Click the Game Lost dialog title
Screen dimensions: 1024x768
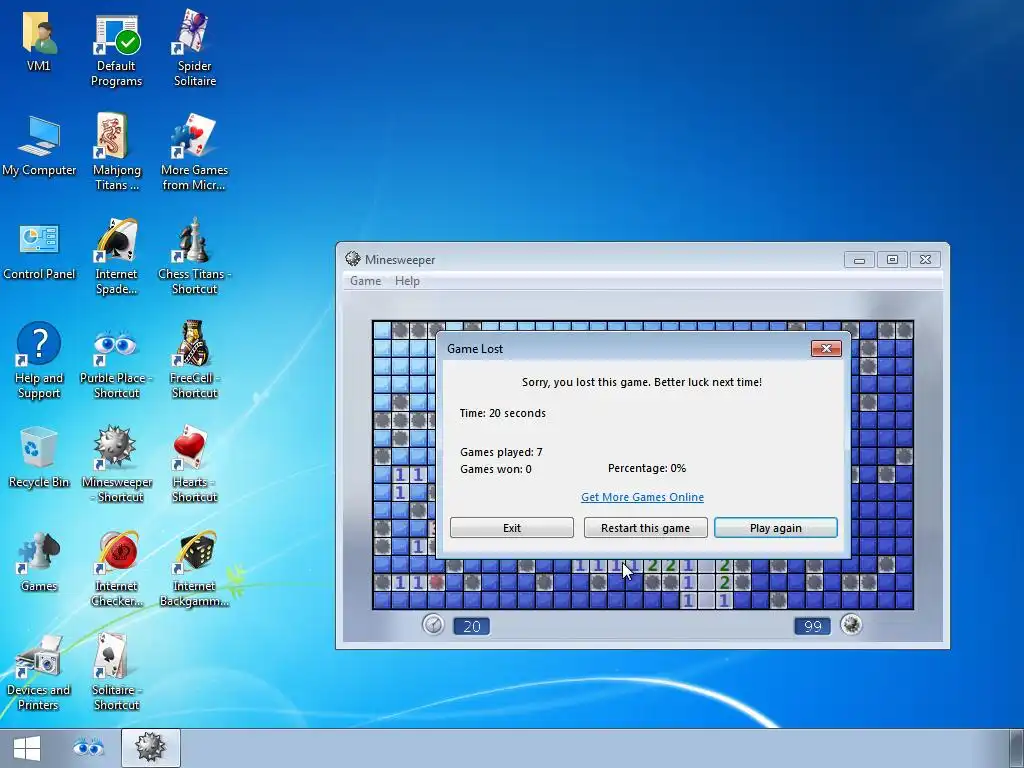coord(475,349)
